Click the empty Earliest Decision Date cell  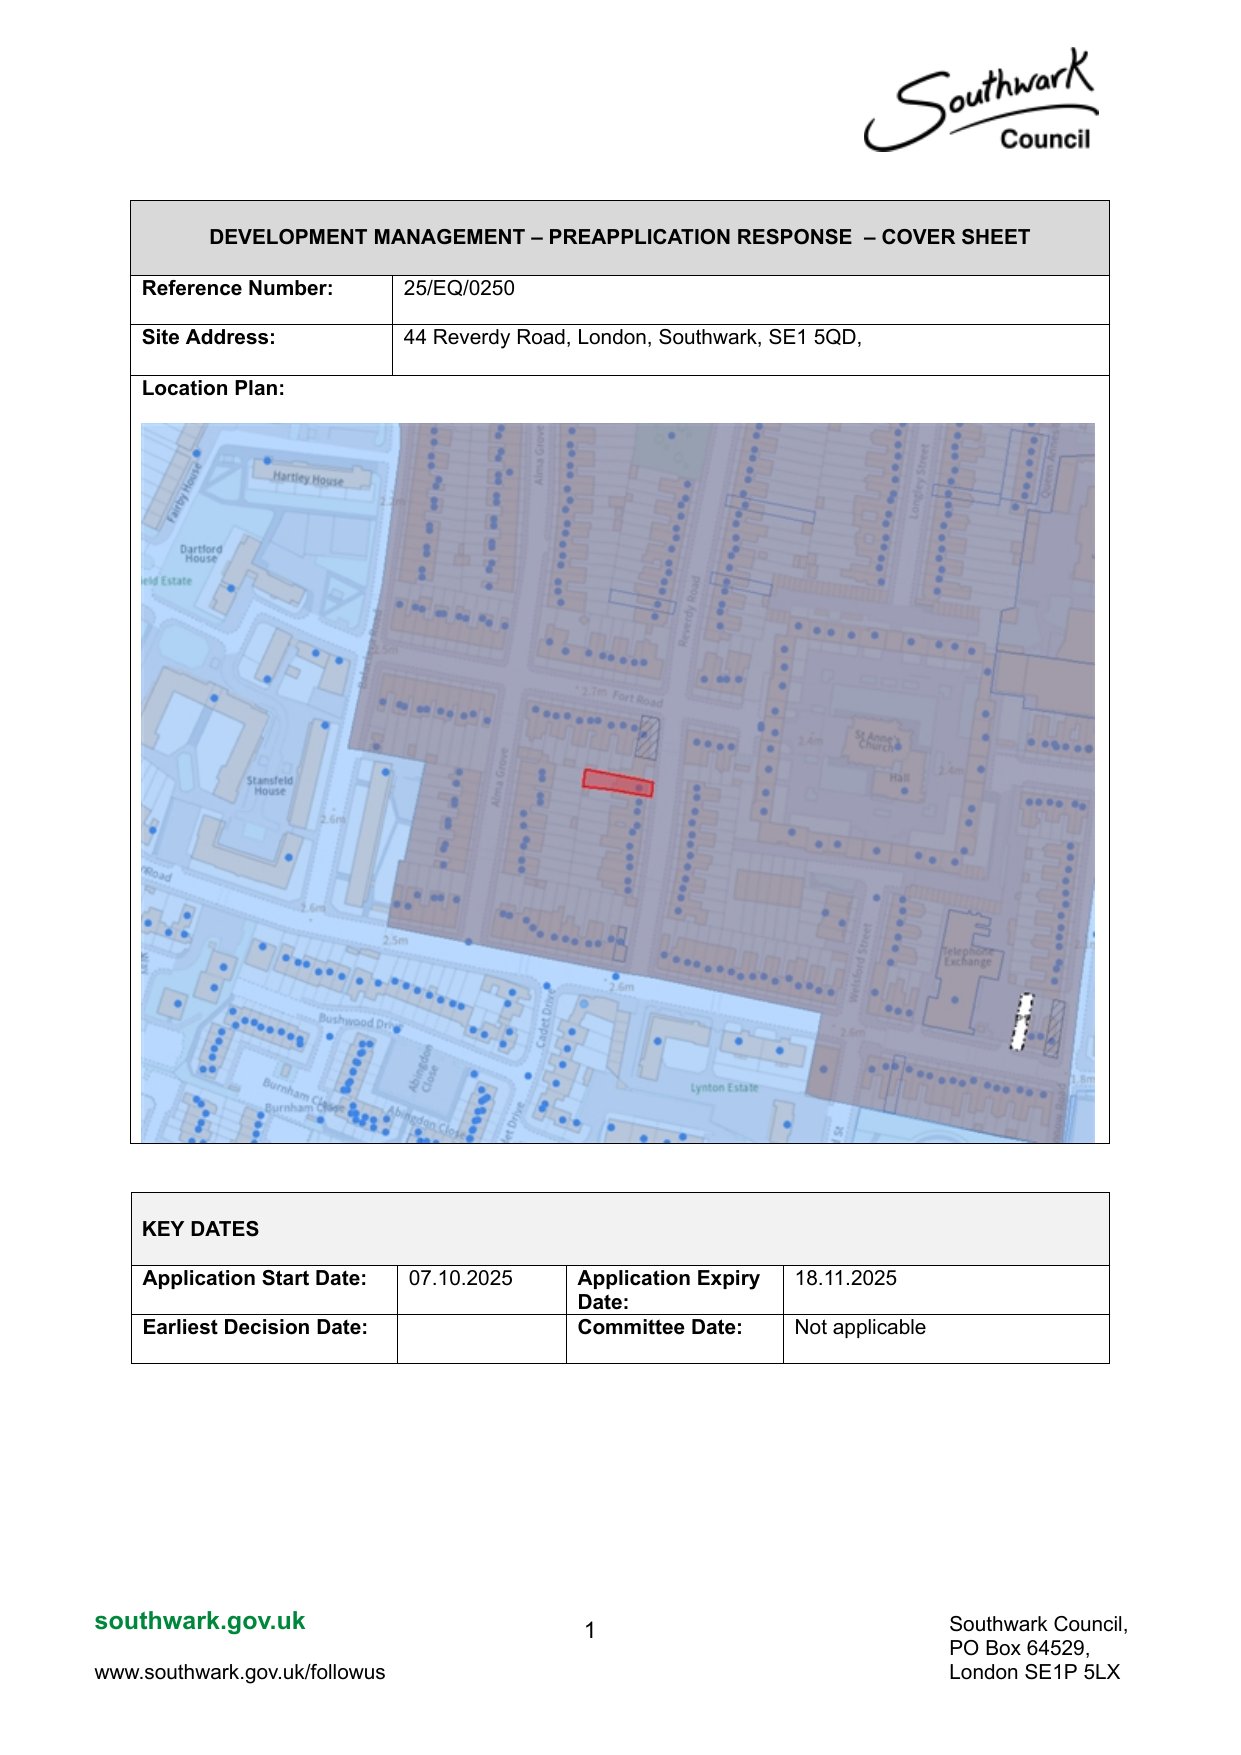481,1338
